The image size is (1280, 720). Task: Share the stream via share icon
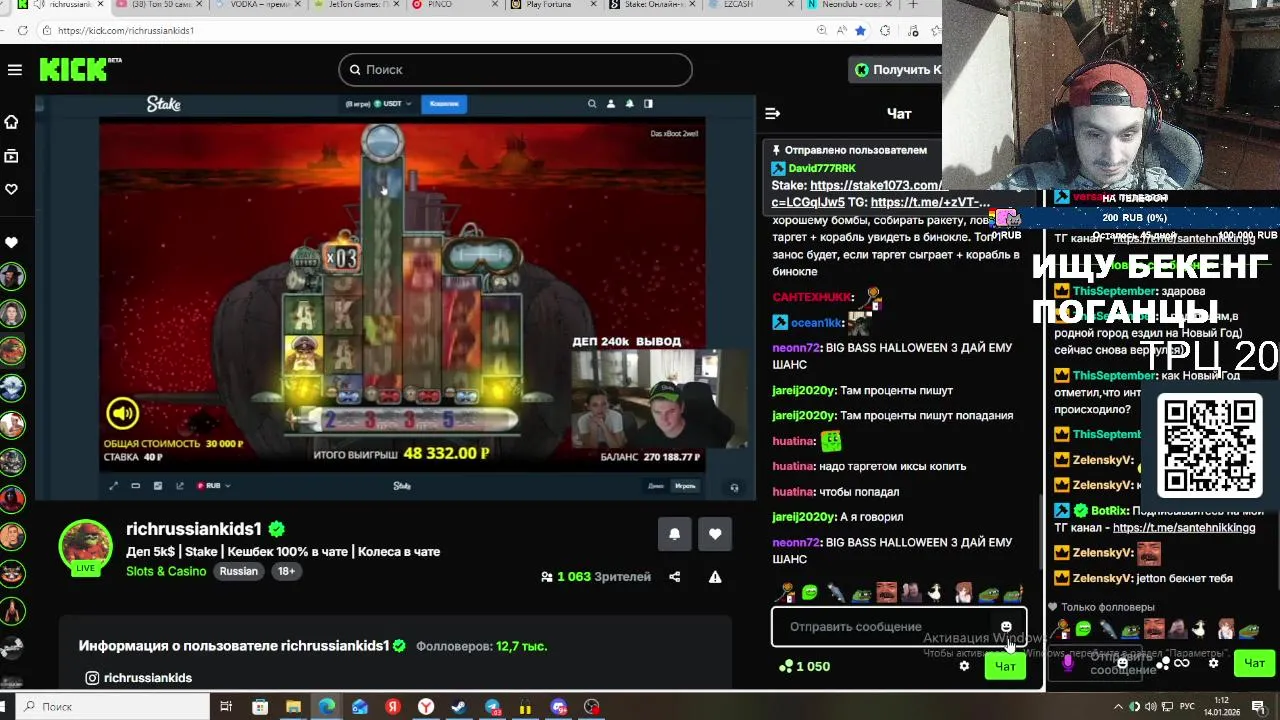[x=674, y=577]
